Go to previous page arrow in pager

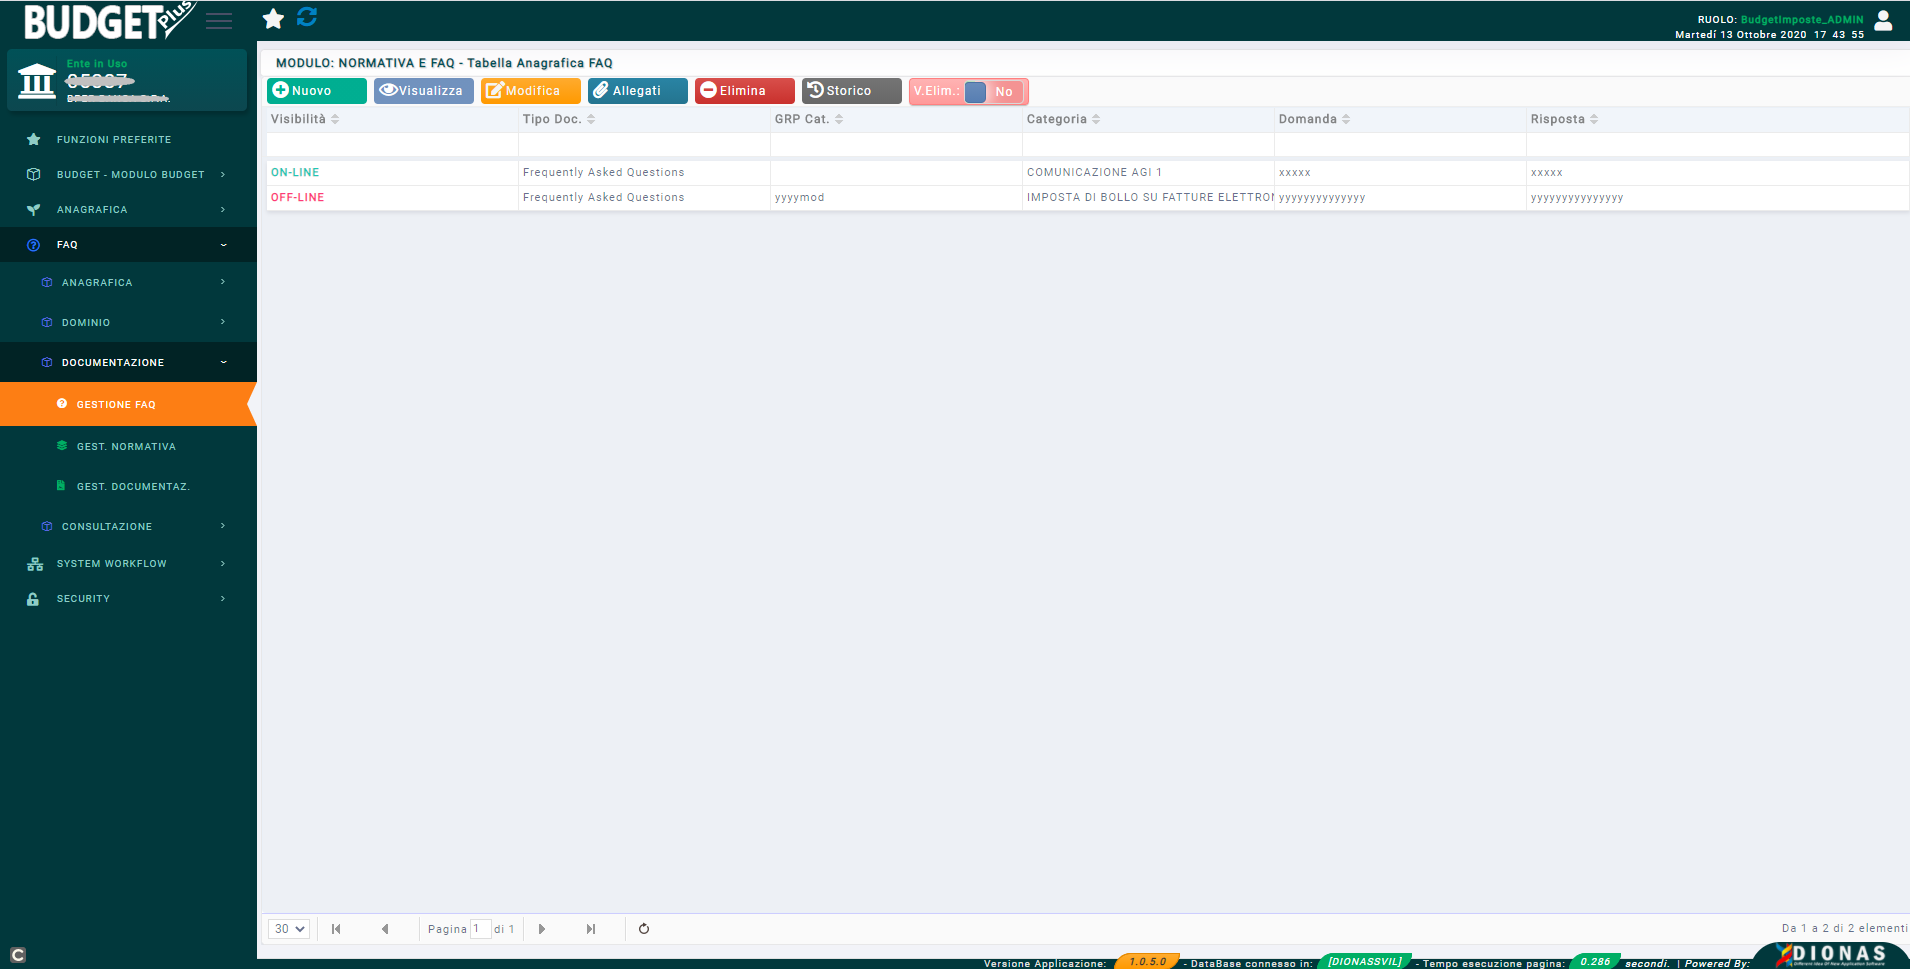(385, 929)
